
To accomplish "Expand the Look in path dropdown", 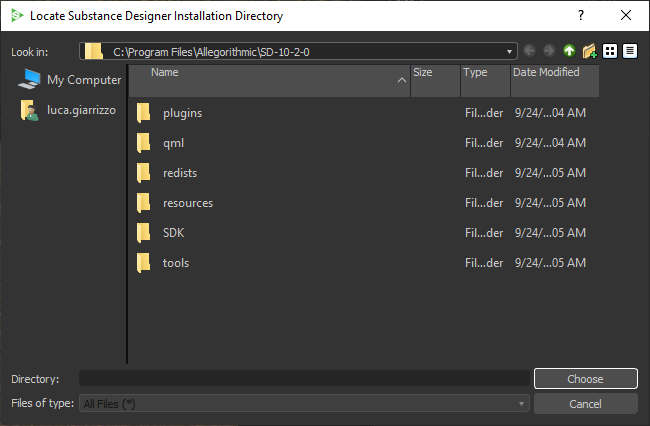I will [x=509, y=52].
